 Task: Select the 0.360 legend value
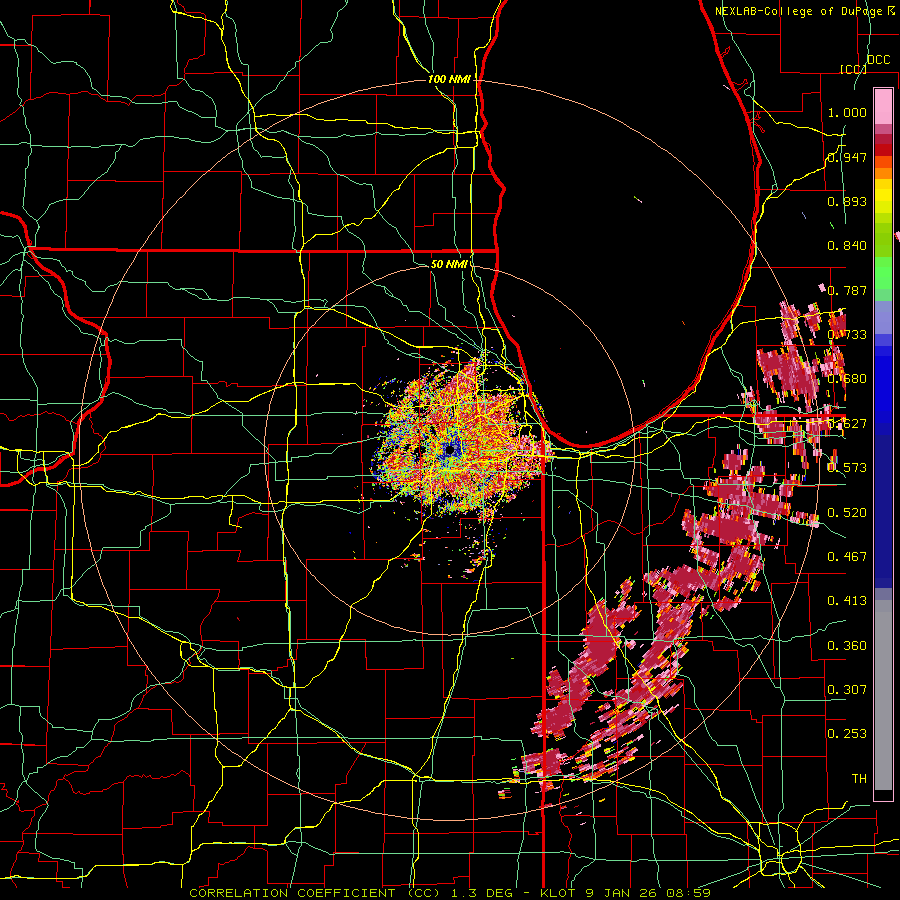click(x=847, y=646)
